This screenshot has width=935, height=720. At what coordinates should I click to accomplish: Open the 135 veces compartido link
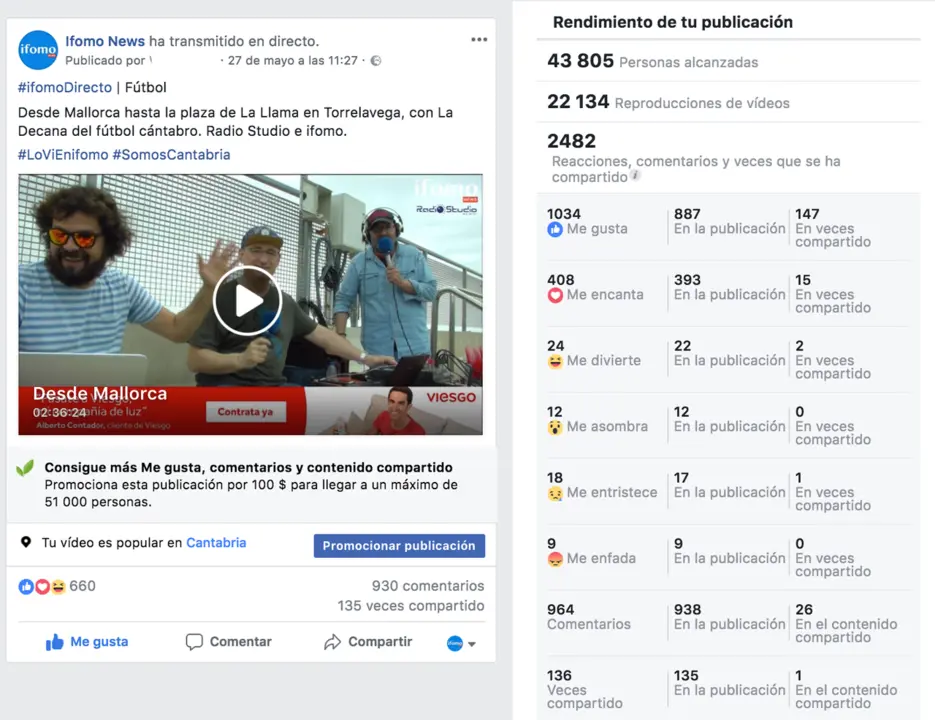tap(411, 606)
